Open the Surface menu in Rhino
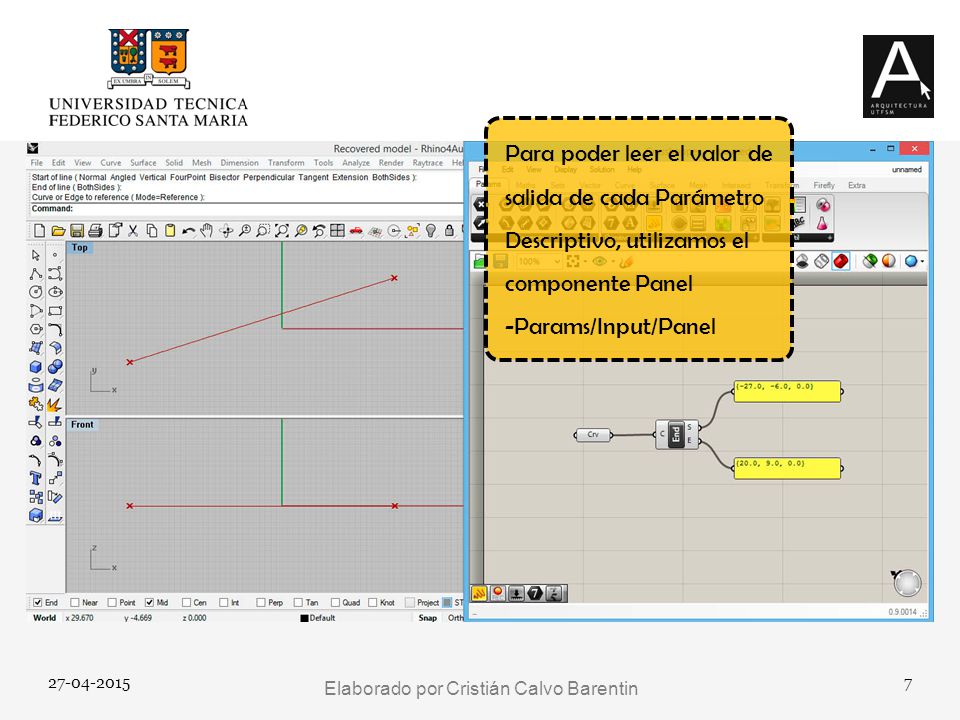 [x=143, y=163]
